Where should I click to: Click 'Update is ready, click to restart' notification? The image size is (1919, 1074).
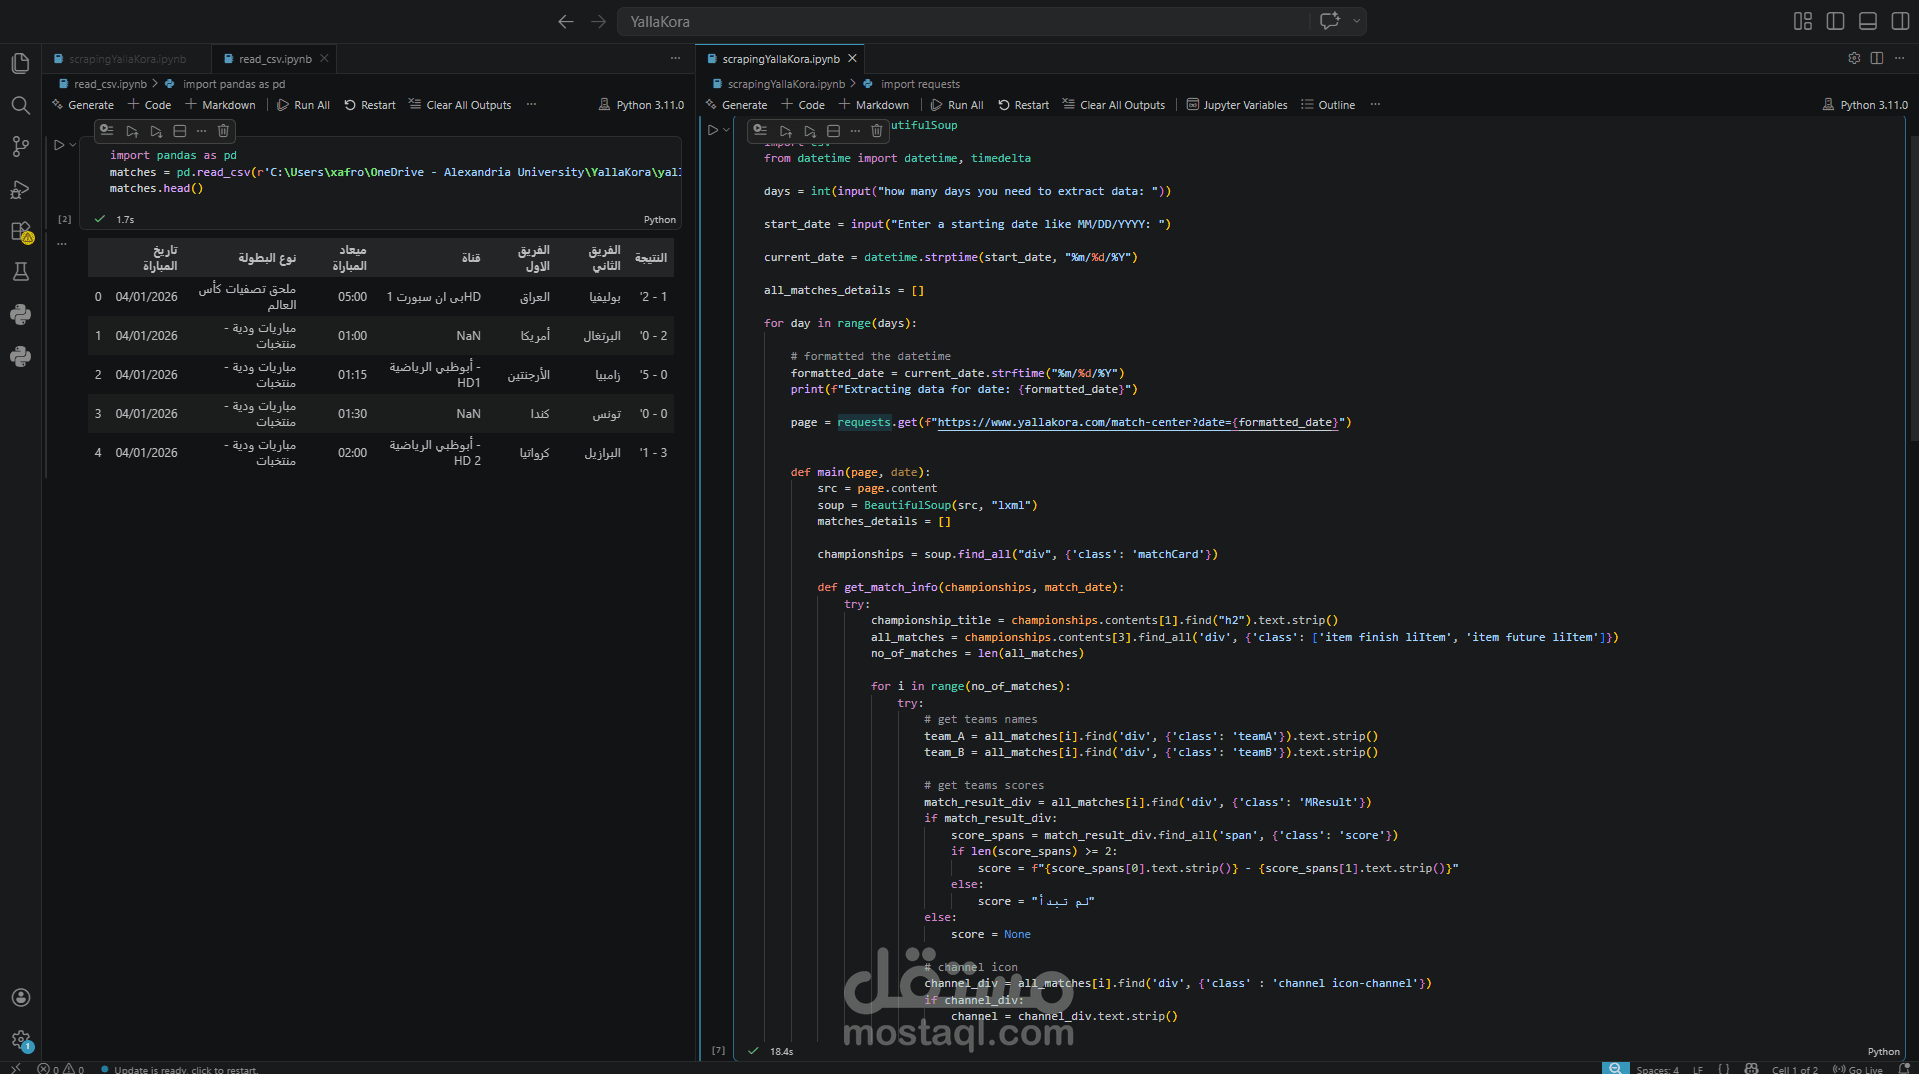(x=179, y=1069)
